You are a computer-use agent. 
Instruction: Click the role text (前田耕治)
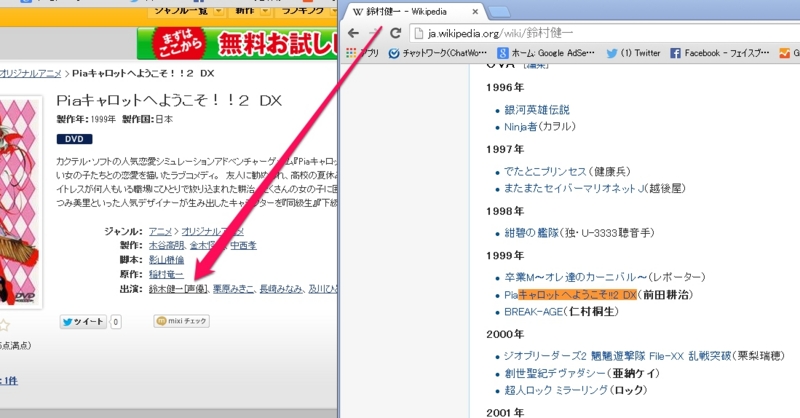[665, 294]
